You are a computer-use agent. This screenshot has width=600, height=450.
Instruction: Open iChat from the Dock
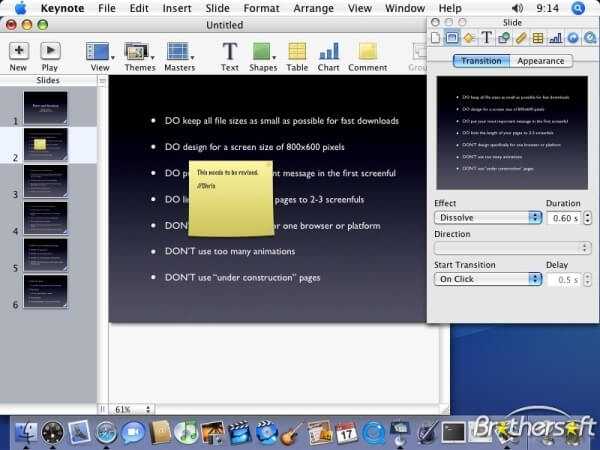[133, 433]
